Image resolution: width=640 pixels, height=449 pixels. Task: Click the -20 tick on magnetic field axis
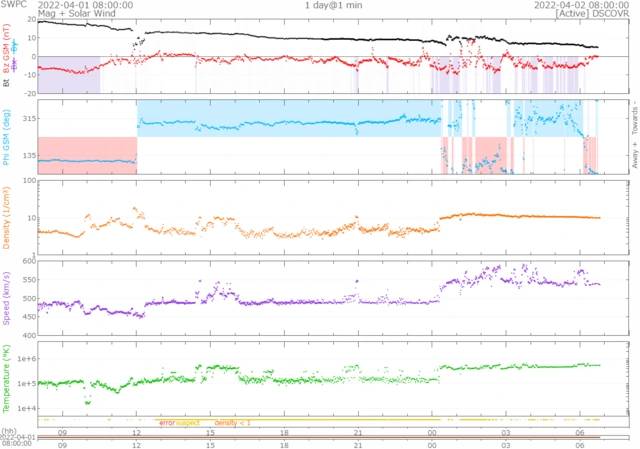click(x=30, y=93)
